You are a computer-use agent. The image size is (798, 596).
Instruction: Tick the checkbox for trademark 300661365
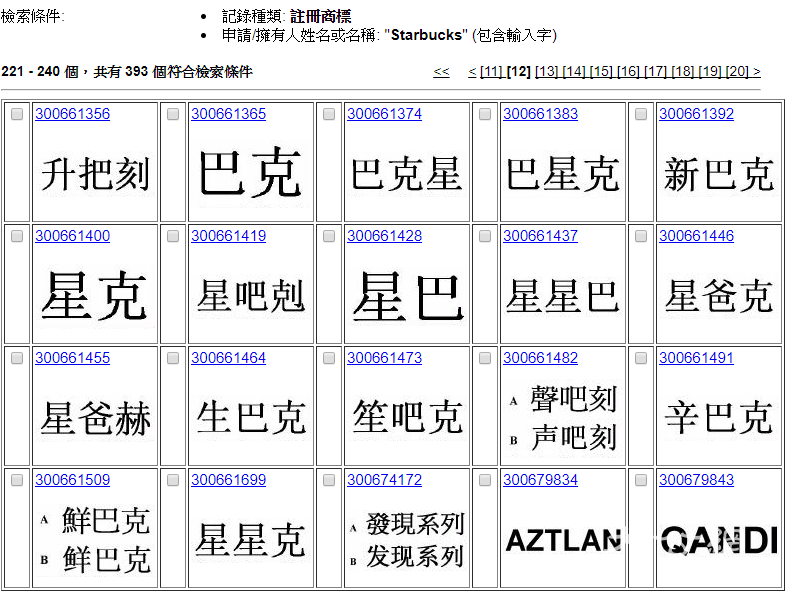point(173,114)
